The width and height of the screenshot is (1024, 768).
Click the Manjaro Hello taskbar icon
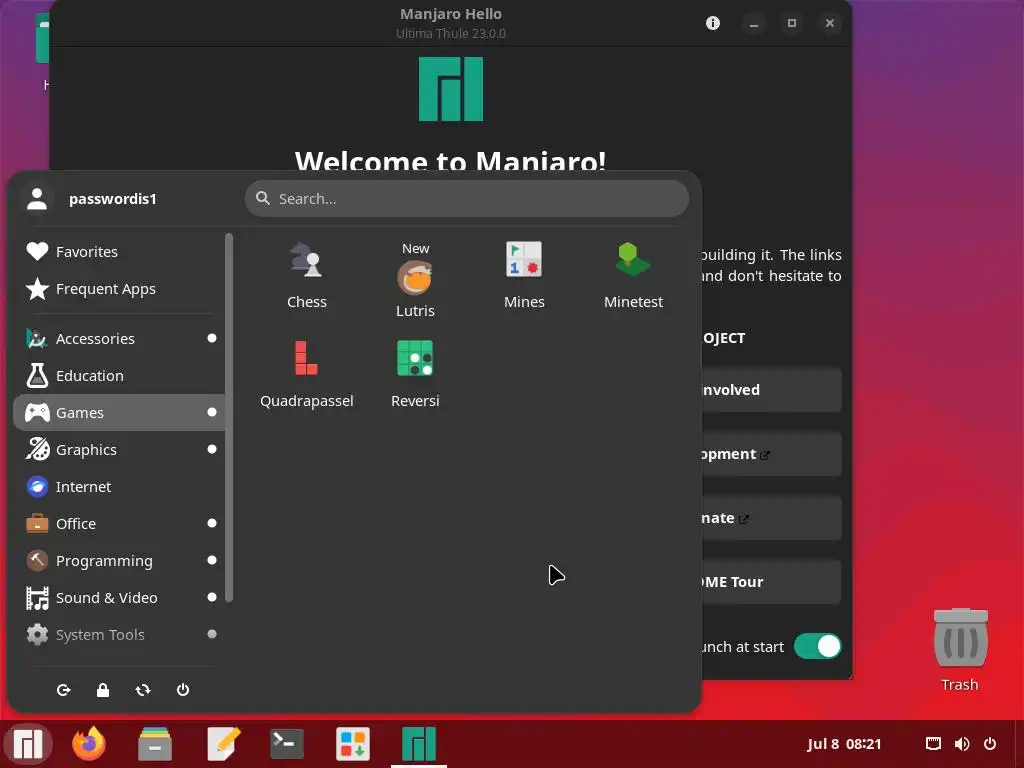tap(419, 744)
